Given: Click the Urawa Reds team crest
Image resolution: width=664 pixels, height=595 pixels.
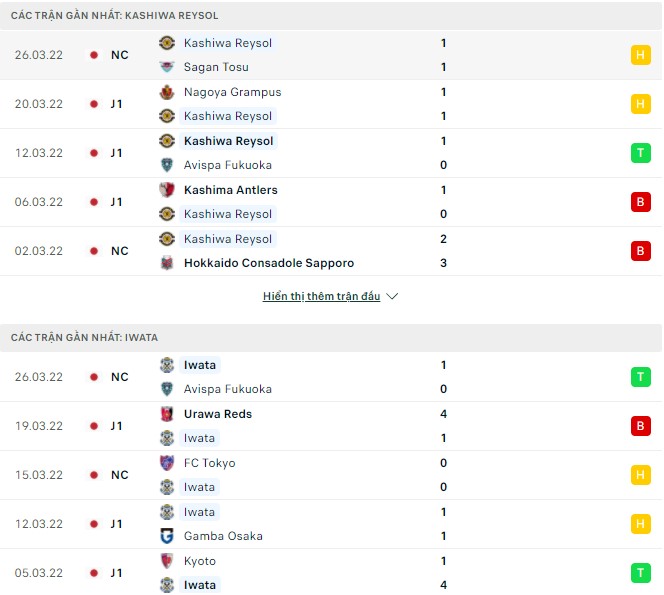Looking at the screenshot, I should (x=167, y=414).
